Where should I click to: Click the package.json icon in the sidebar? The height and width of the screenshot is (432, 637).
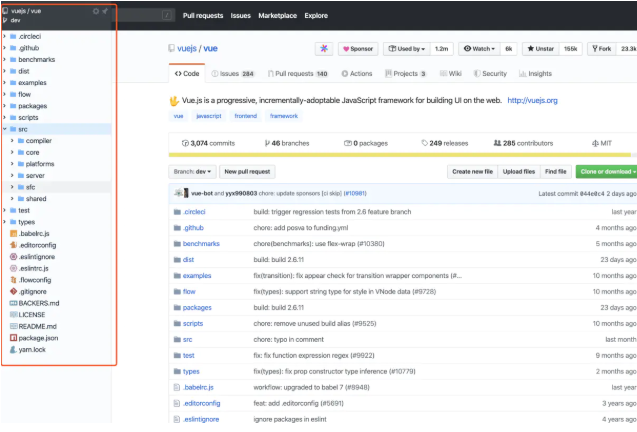(x=13, y=338)
